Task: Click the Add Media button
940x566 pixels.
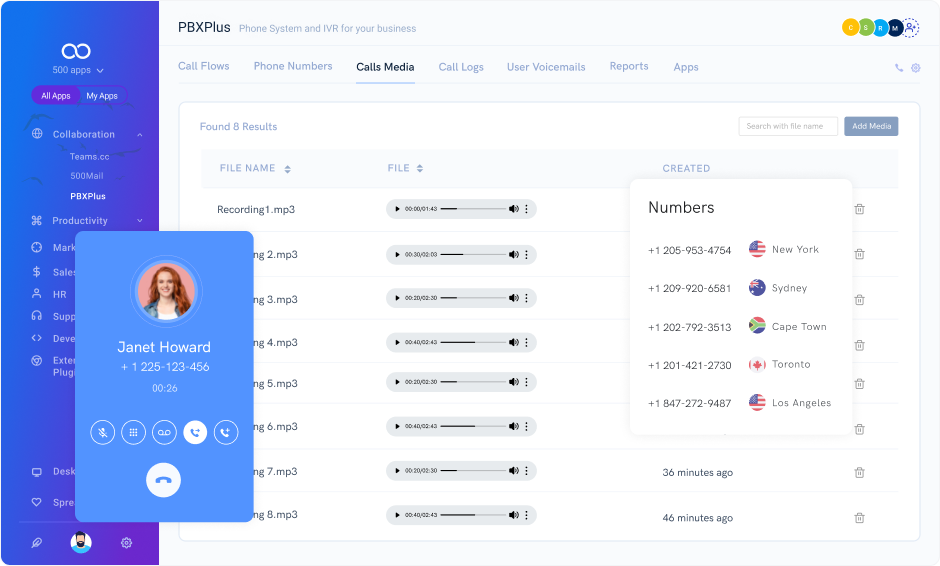Action: click(871, 126)
